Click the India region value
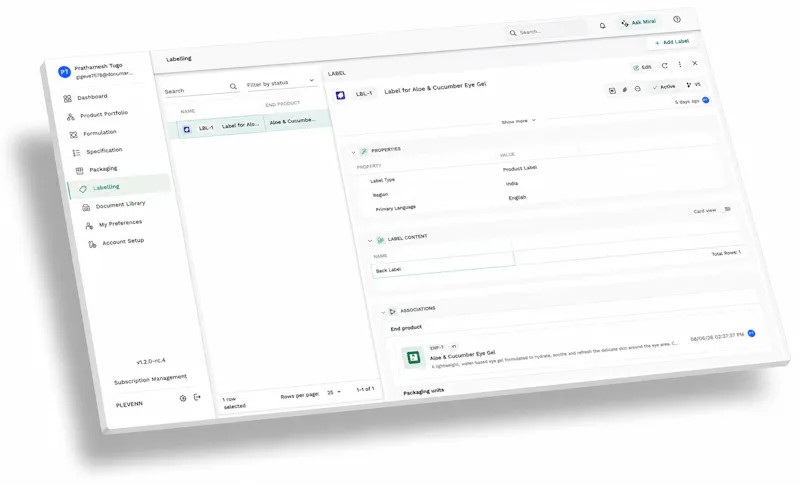 click(x=512, y=184)
